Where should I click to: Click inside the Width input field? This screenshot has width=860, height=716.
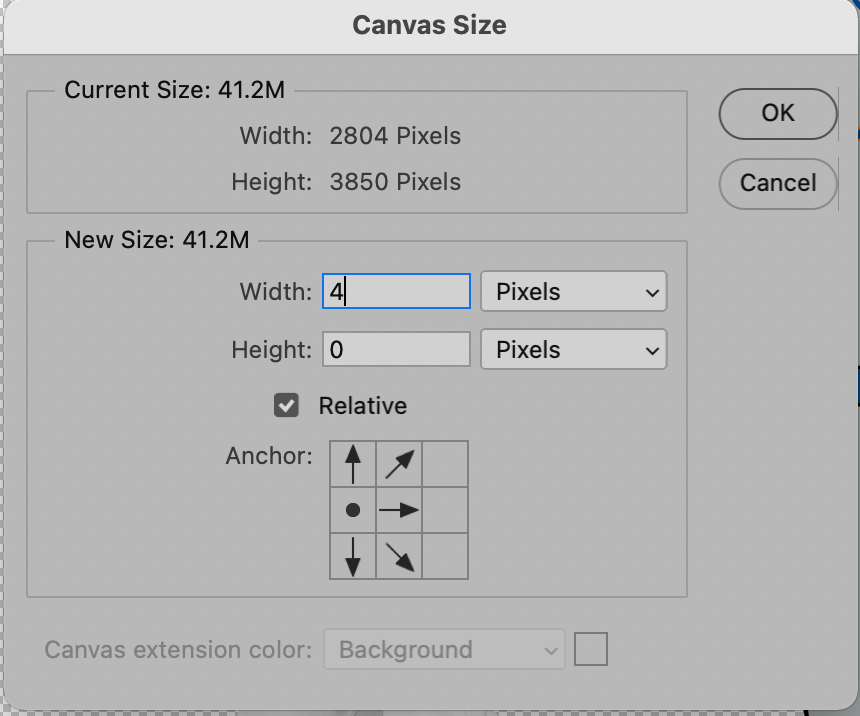[x=396, y=291]
